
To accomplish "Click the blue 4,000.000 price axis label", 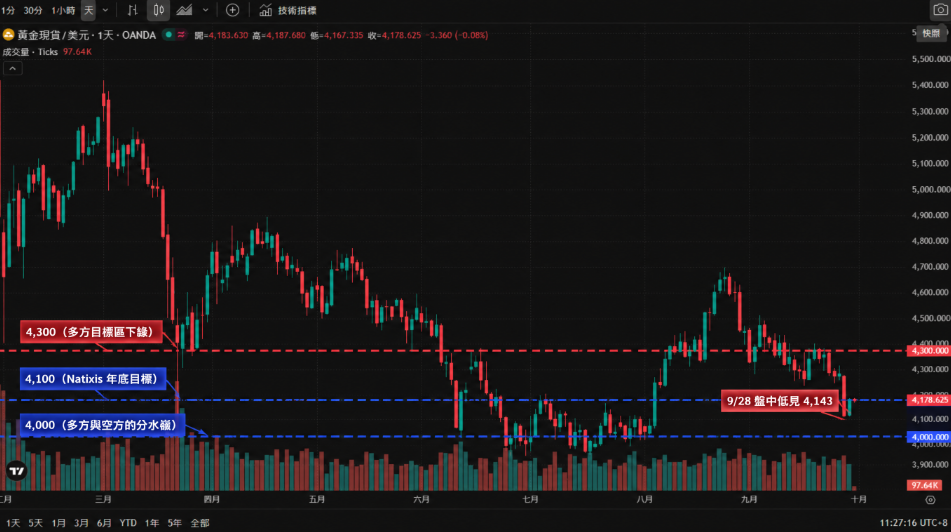I will (928, 437).
